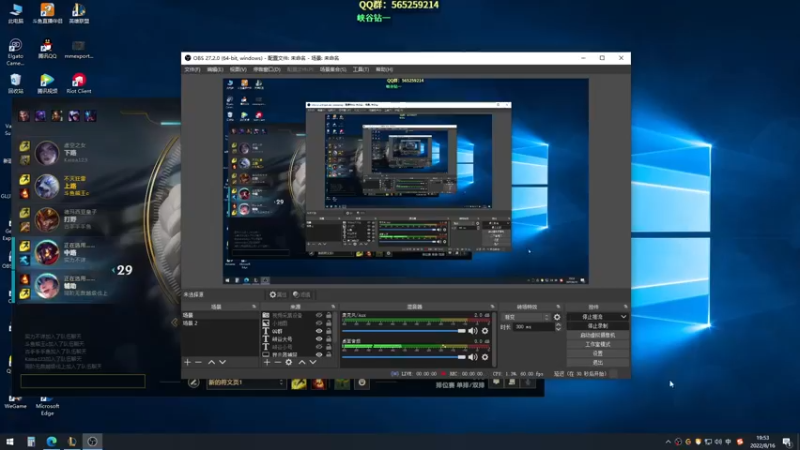The height and width of the screenshot is (450, 800).
Task: Click the 滤镜 filters button
Action: [x=302, y=294]
